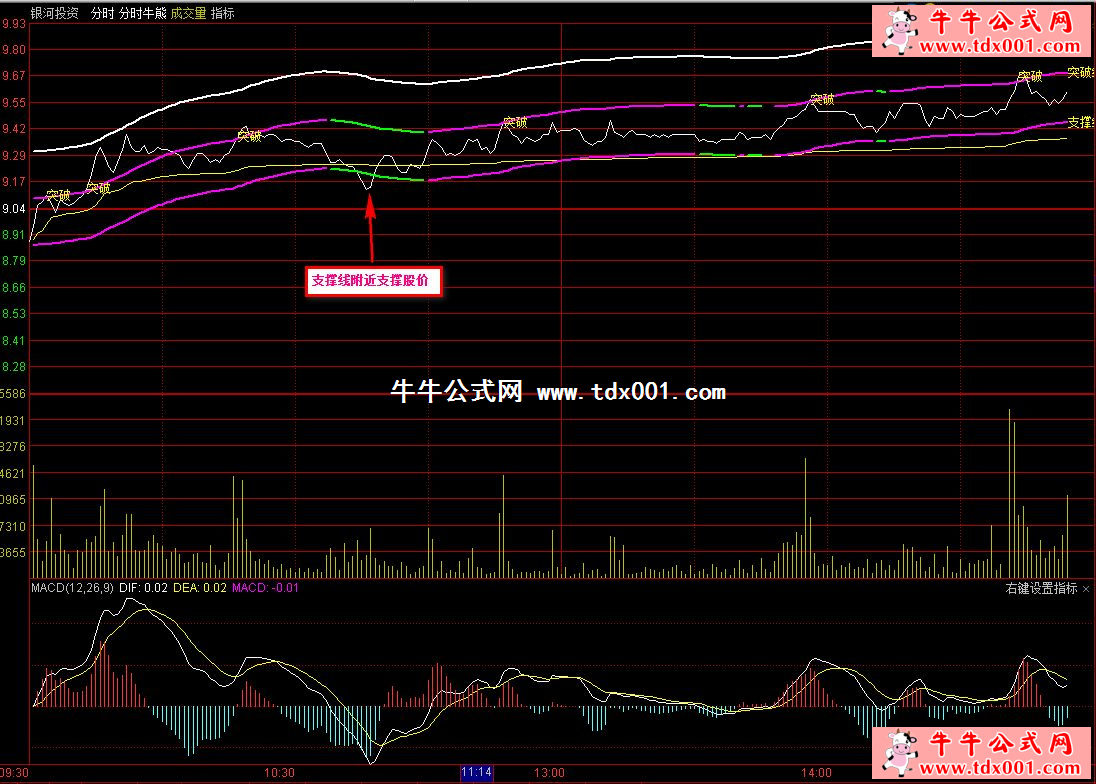Close the MACD indicator hint with X
The image size is (1096, 784).
pyautogui.click(x=1087, y=589)
